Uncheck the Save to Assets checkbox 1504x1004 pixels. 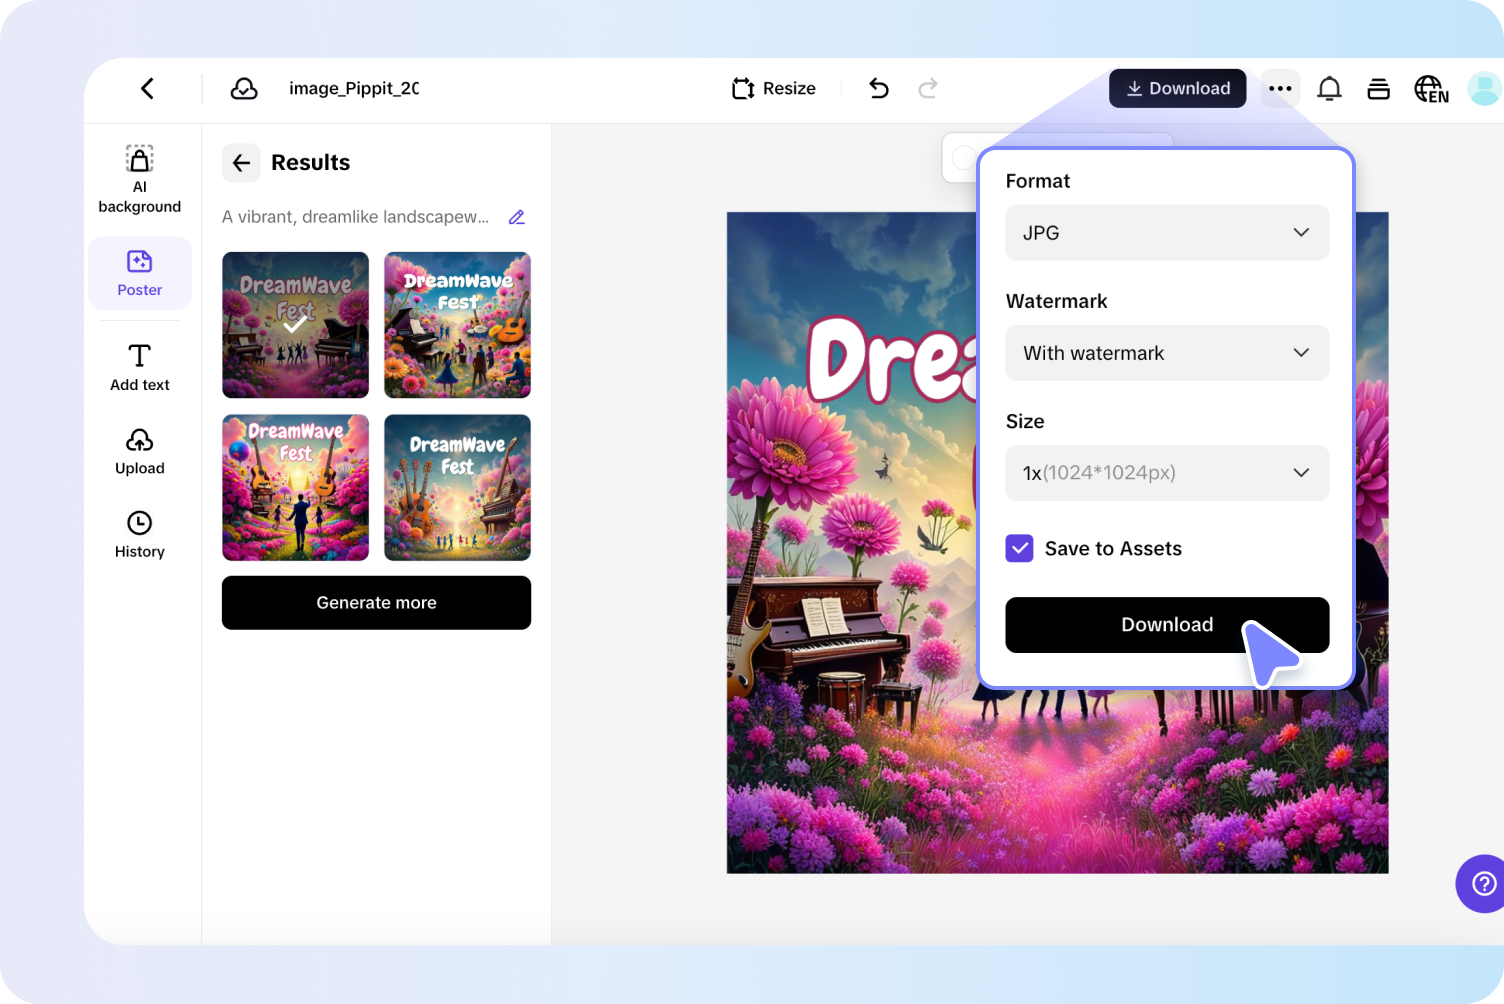(x=1019, y=548)
